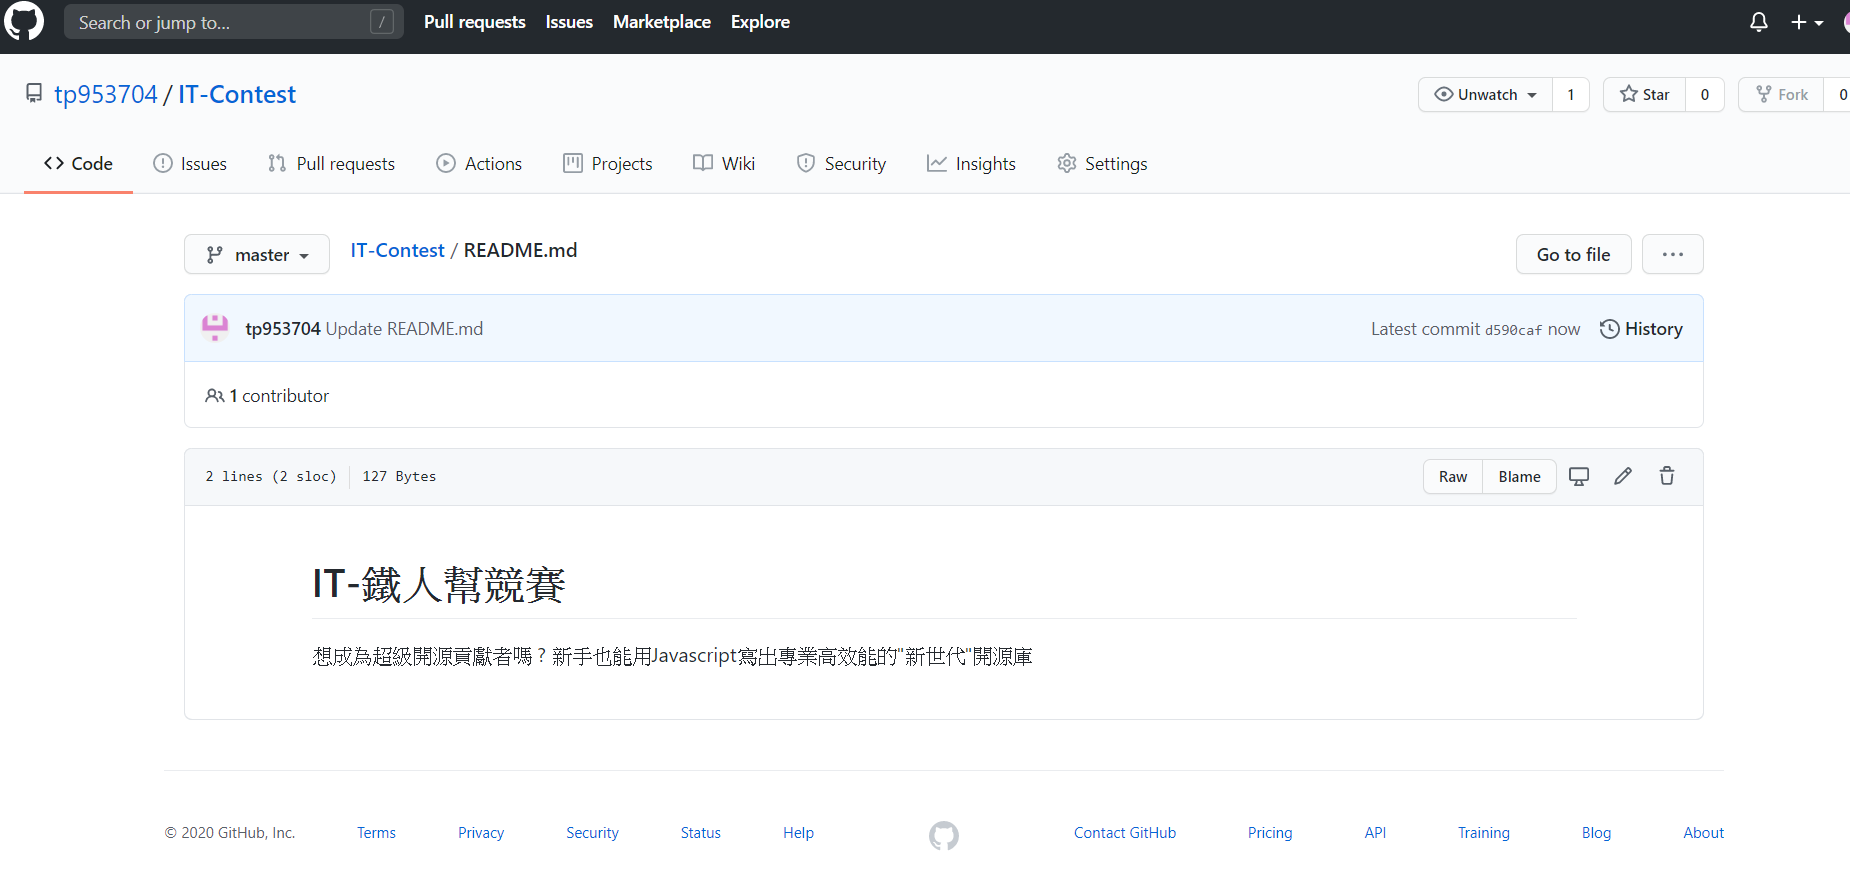Open the Projects tab
1850x885 pixels.
point(607,163)
